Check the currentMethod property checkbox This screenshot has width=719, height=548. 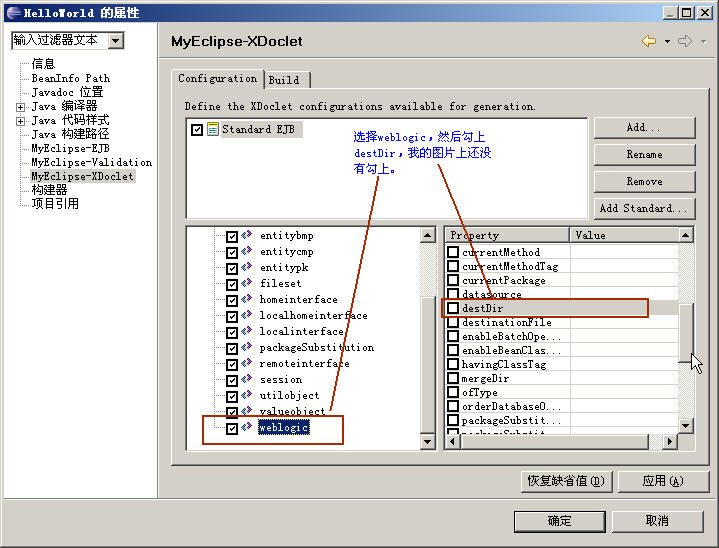click(453, 252)
